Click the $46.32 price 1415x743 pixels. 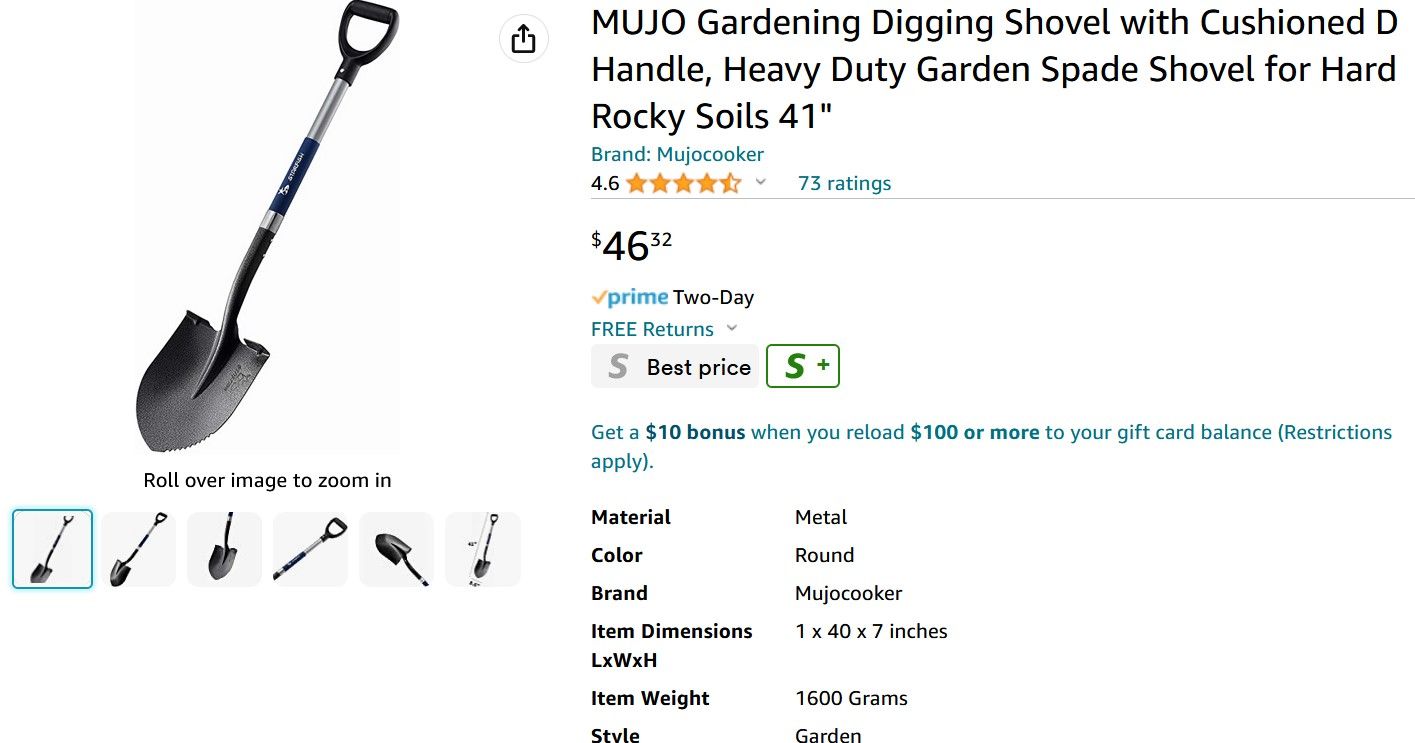[x=632, y=246]
